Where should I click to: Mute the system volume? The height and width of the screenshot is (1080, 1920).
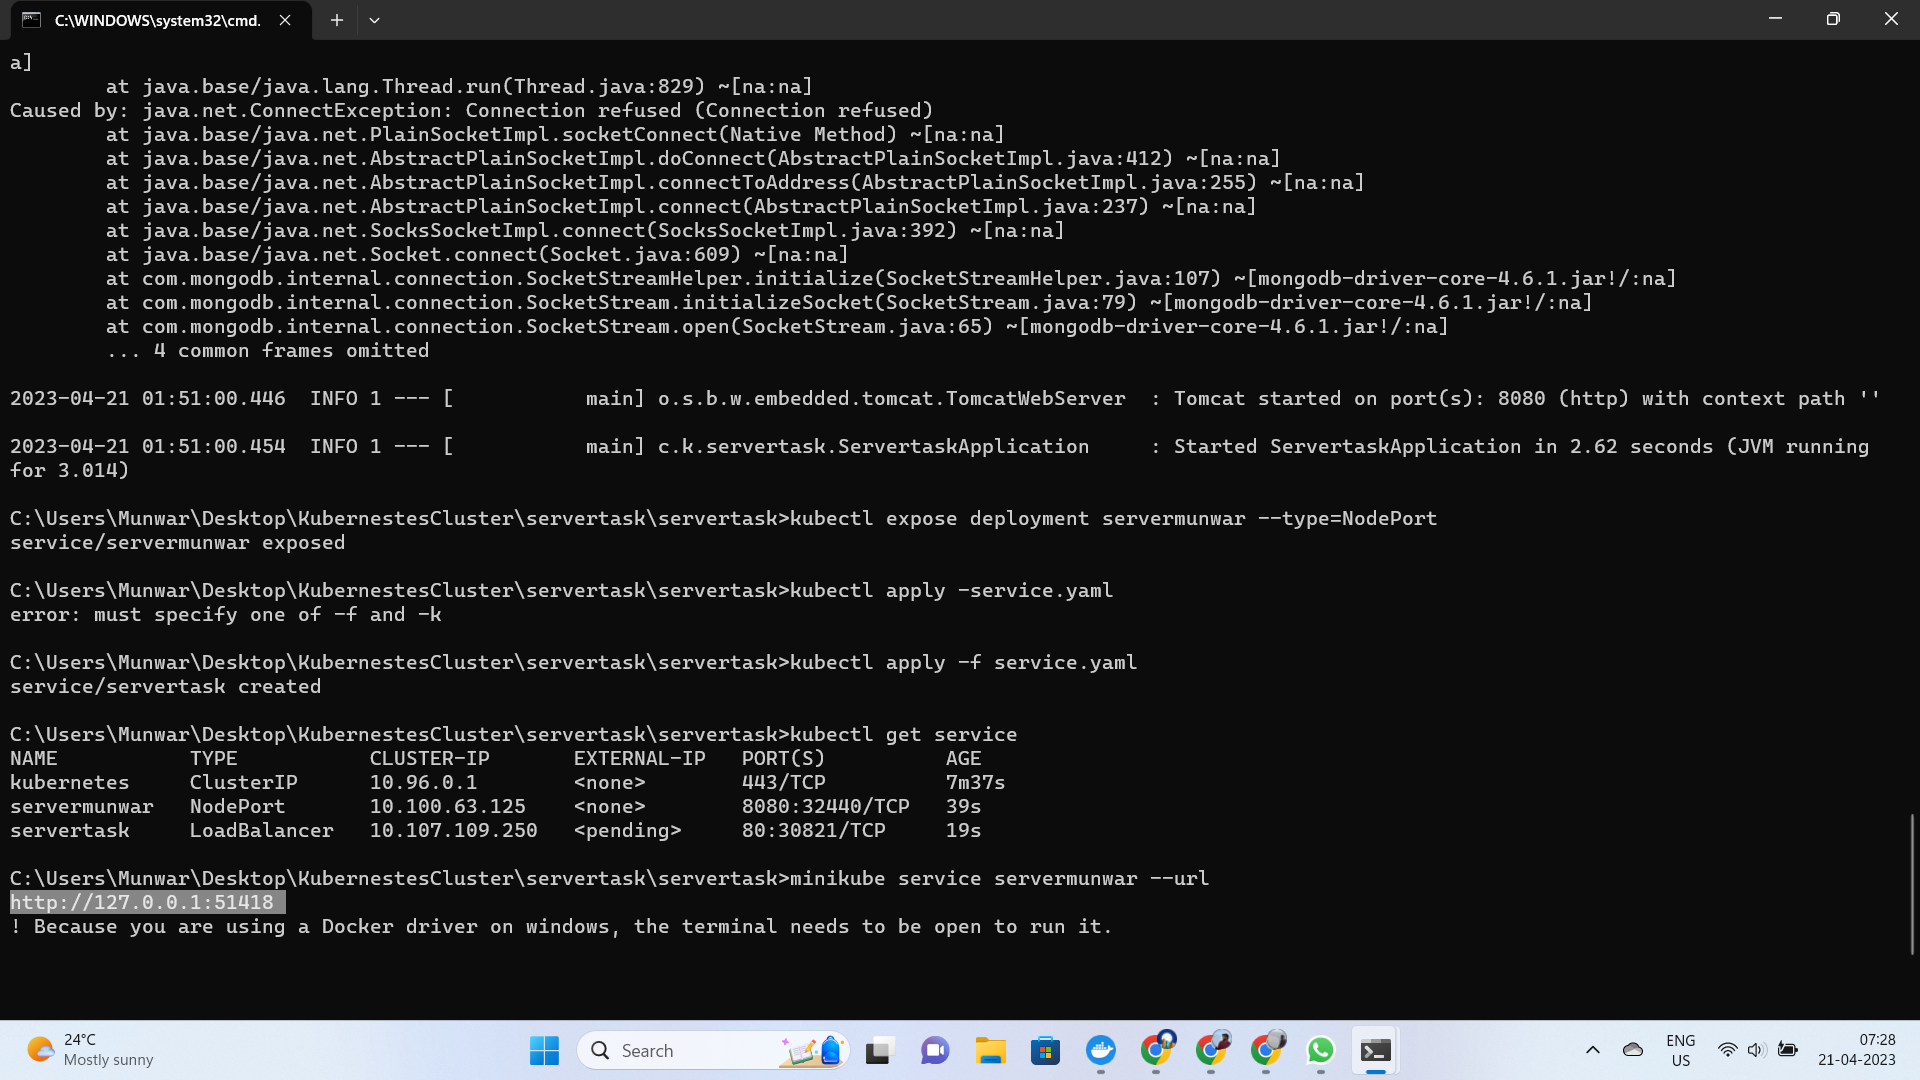click(1754, 1049)
